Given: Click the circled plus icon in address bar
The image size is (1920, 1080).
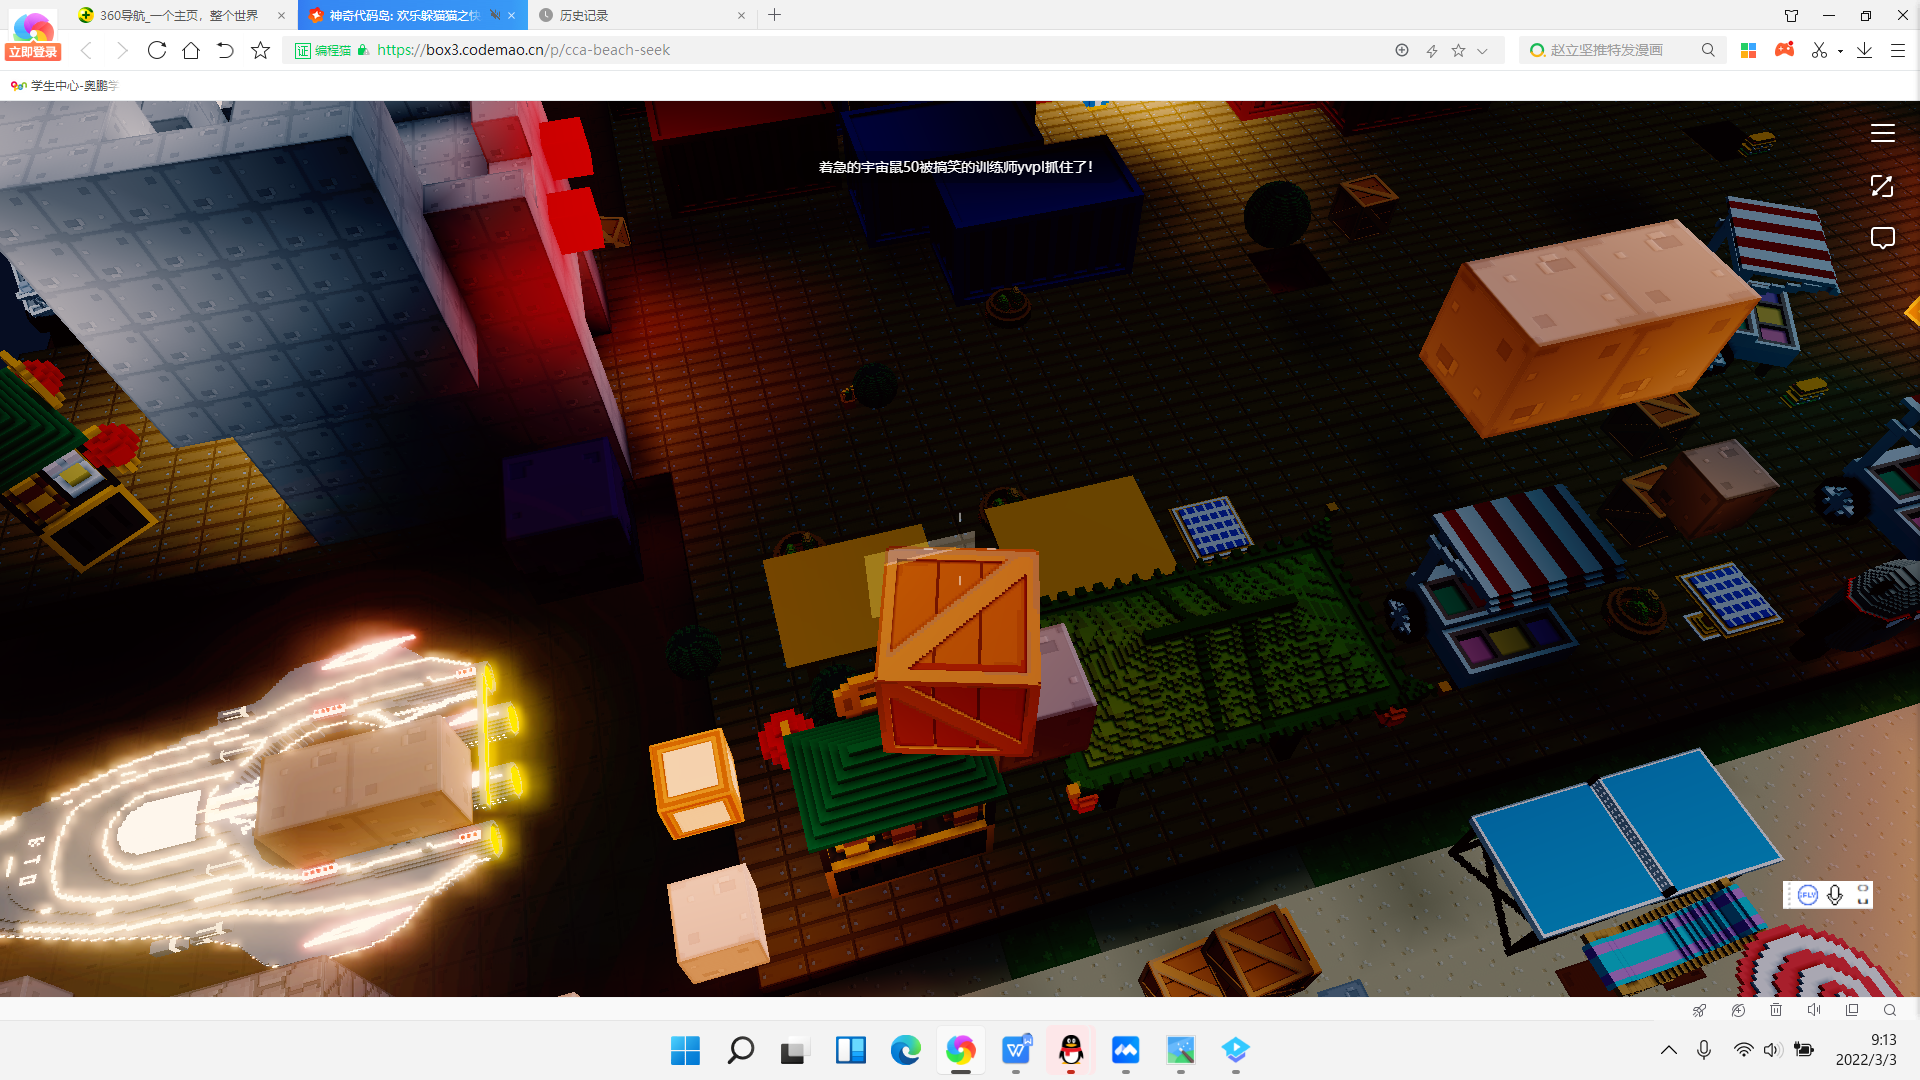Looking at the screenshot, I should (1402, 50).
